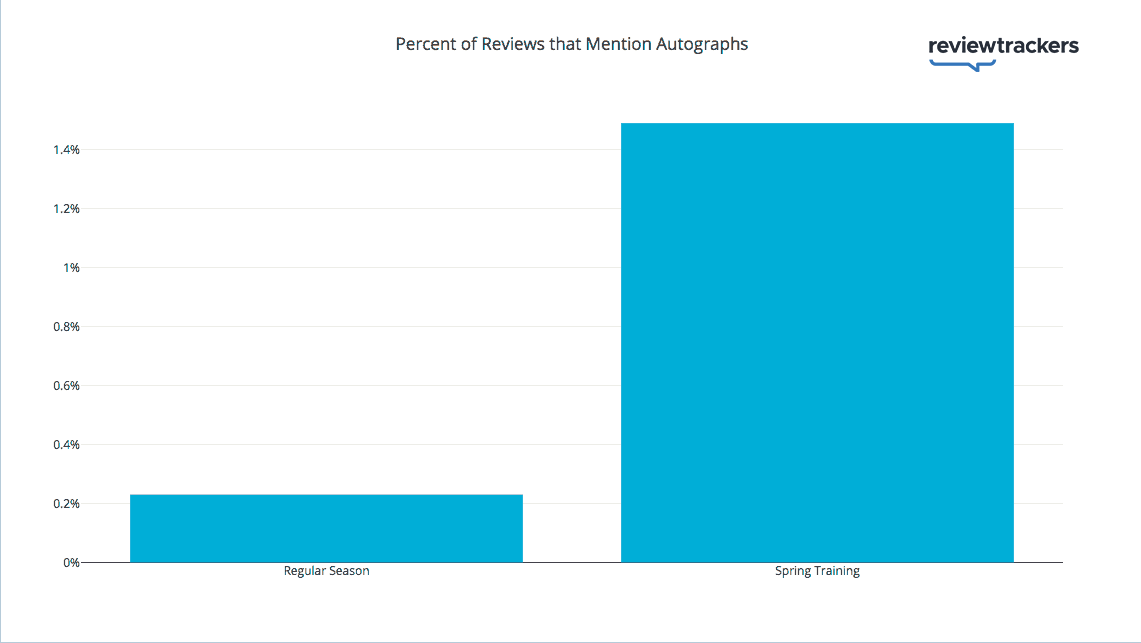Click the 1% y-axis tick label
Image resolution: width=1141 pixels, height=643 pixels.
[71, 268]
